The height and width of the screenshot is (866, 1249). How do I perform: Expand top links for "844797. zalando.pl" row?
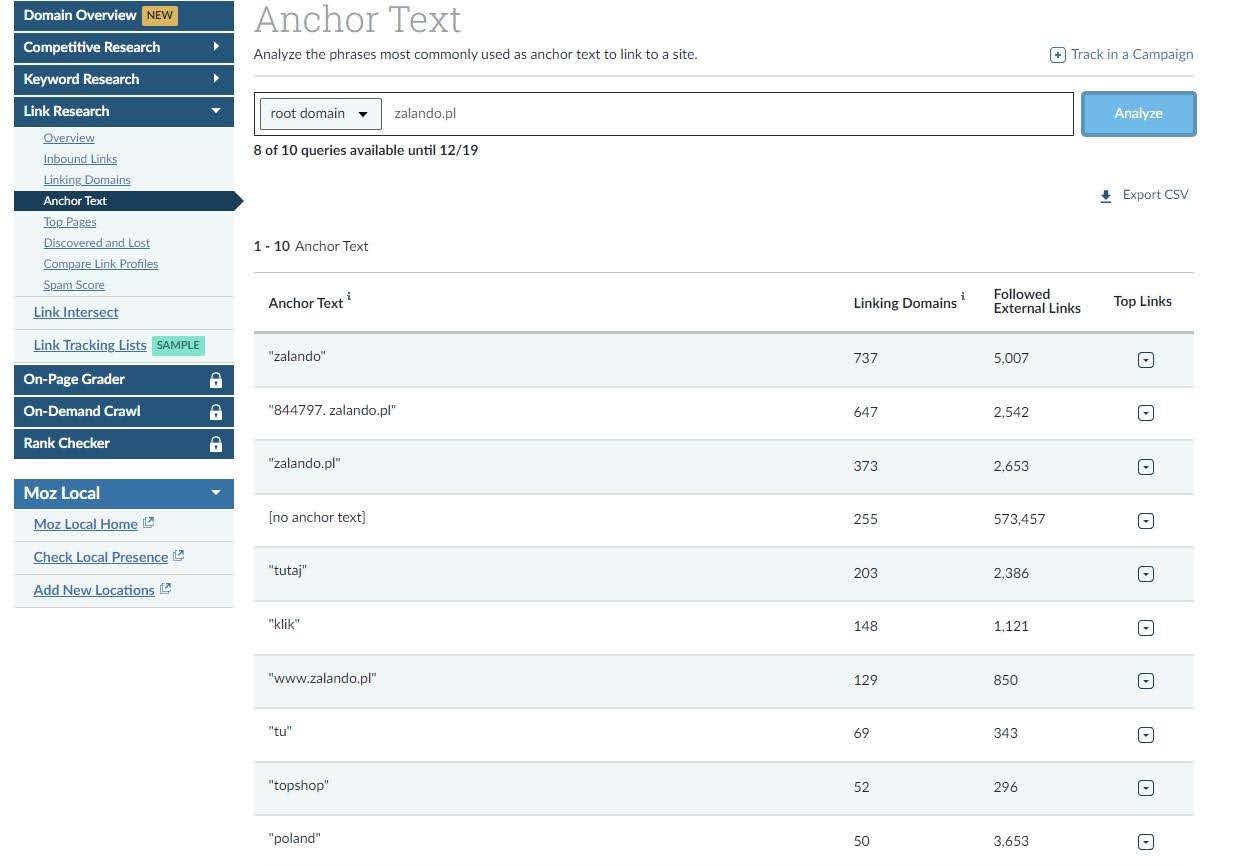click(1146, 413)
